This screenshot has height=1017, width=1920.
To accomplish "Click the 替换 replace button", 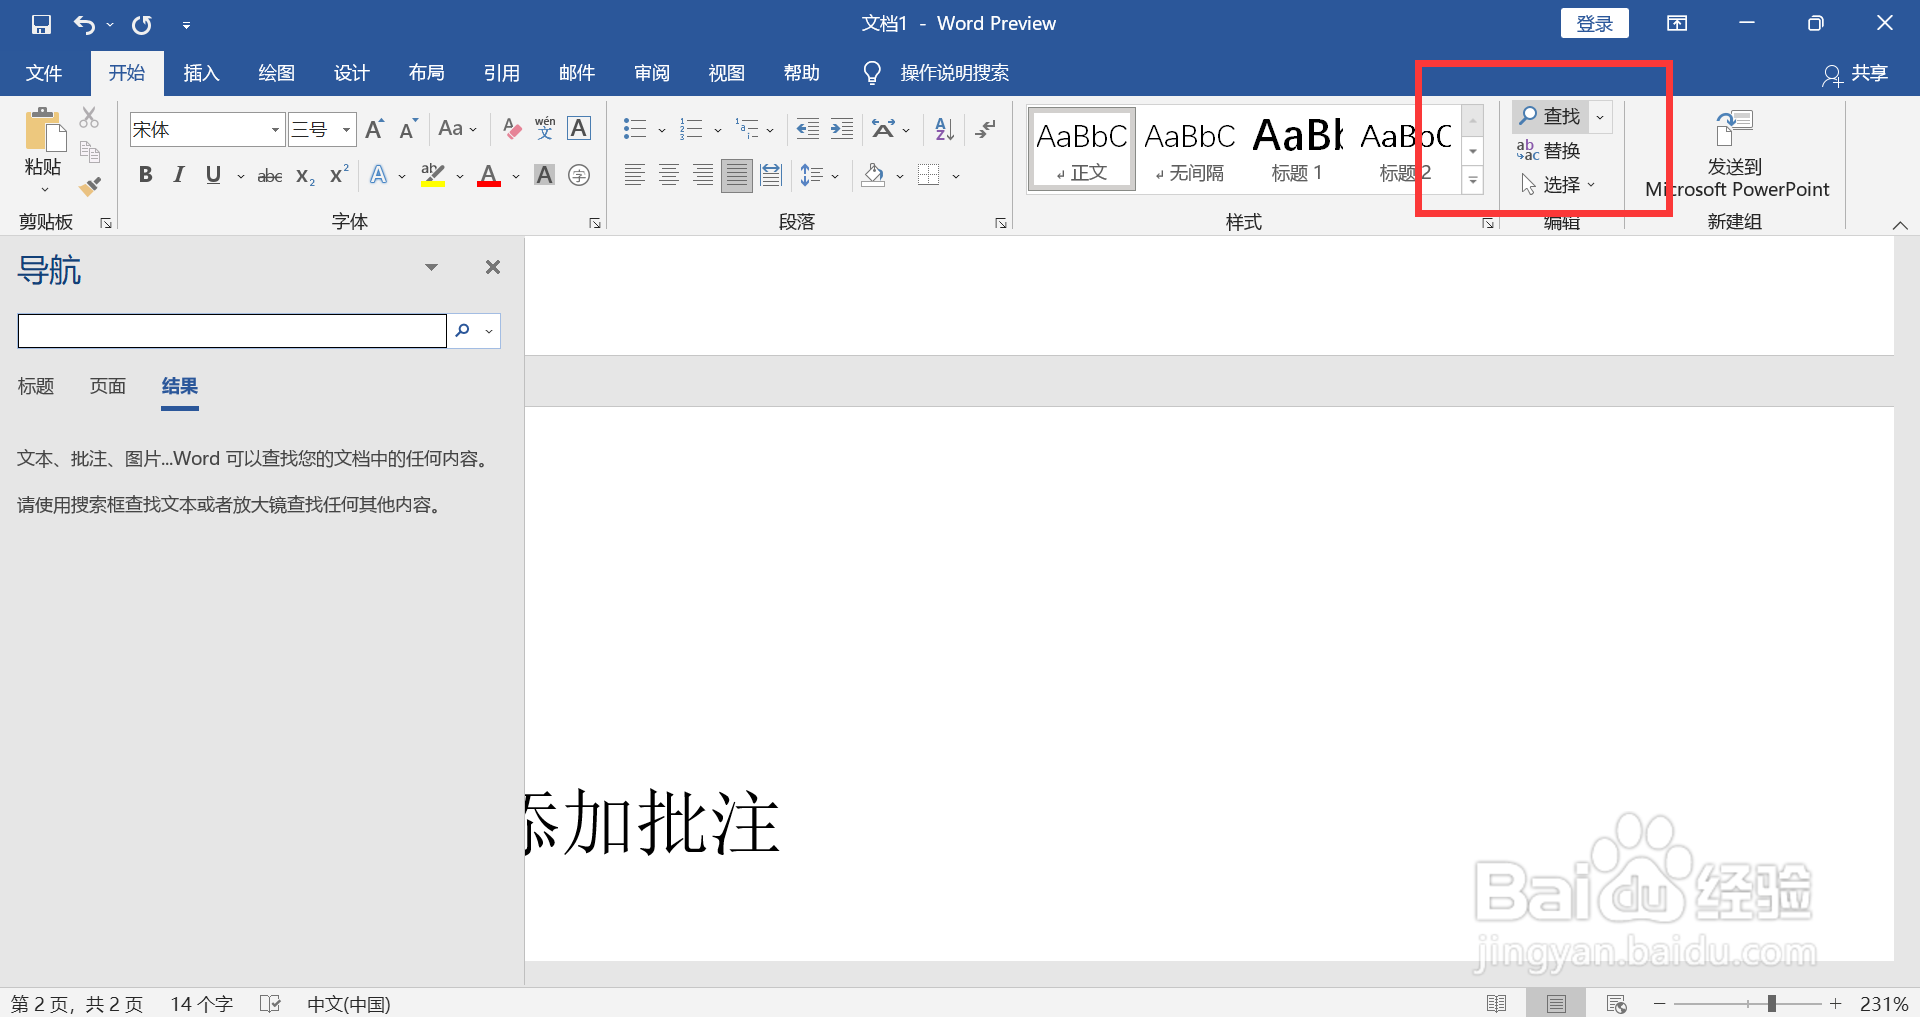I will coord(1549,151).
